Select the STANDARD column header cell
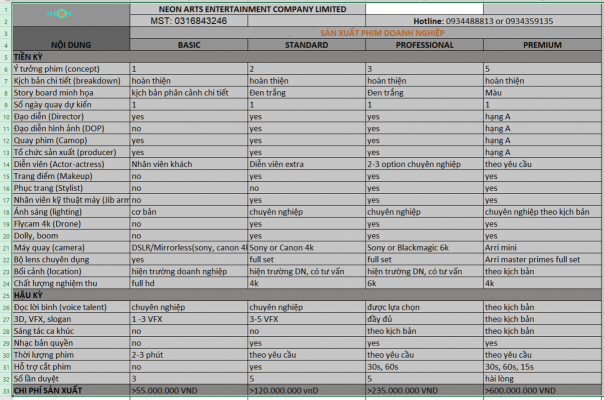604x400 pixels. click(305, 46)
